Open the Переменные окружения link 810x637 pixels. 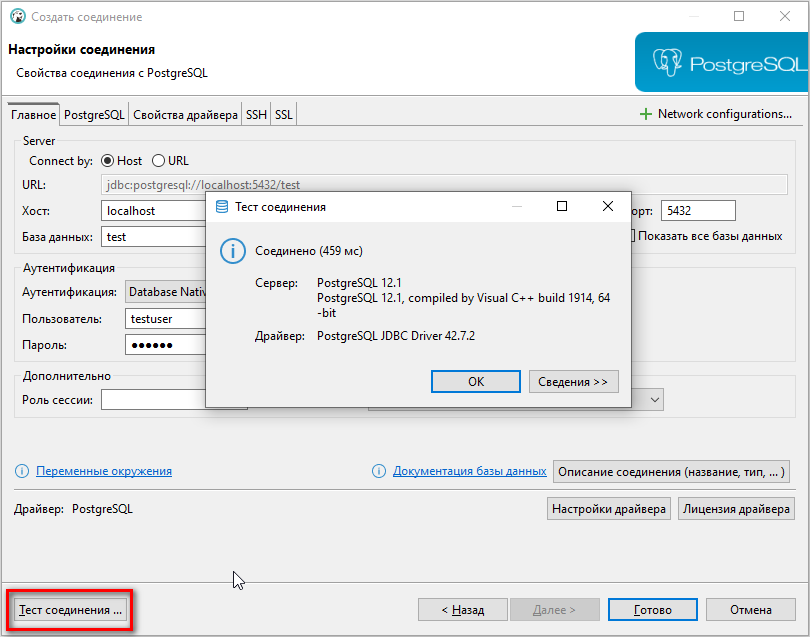[104, 471]
